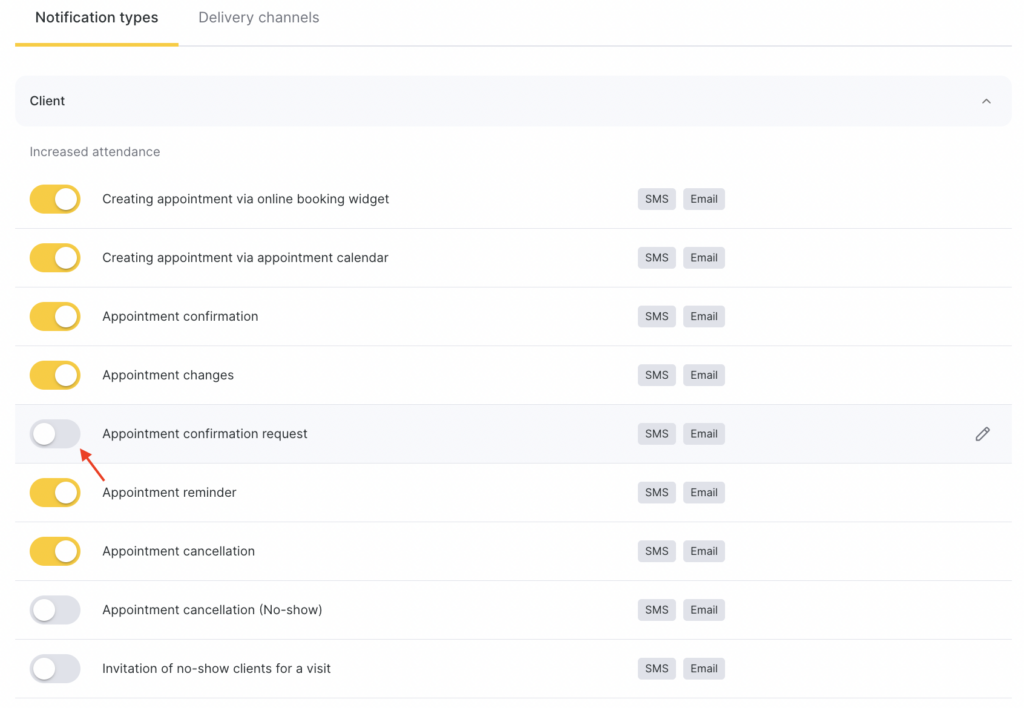1024x708 pixels.
Task: Click the Client section header label
Action: click(x=48, y=101)
